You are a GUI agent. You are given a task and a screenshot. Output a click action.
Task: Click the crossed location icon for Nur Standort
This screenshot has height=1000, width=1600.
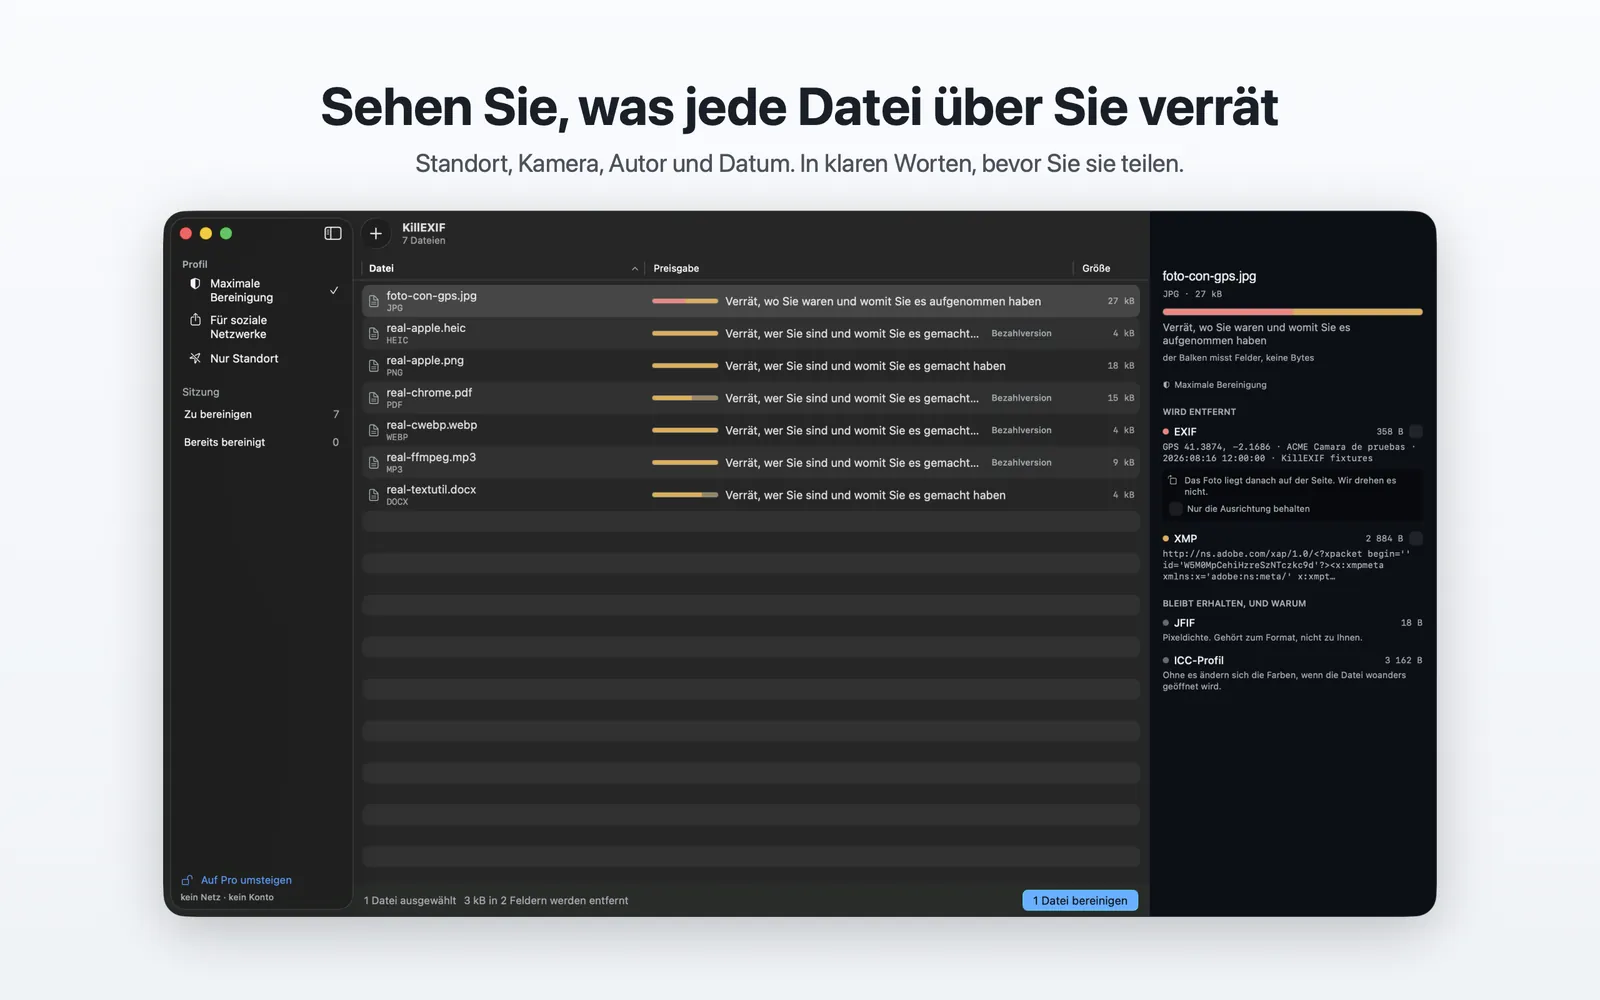[x=195, y=358]
